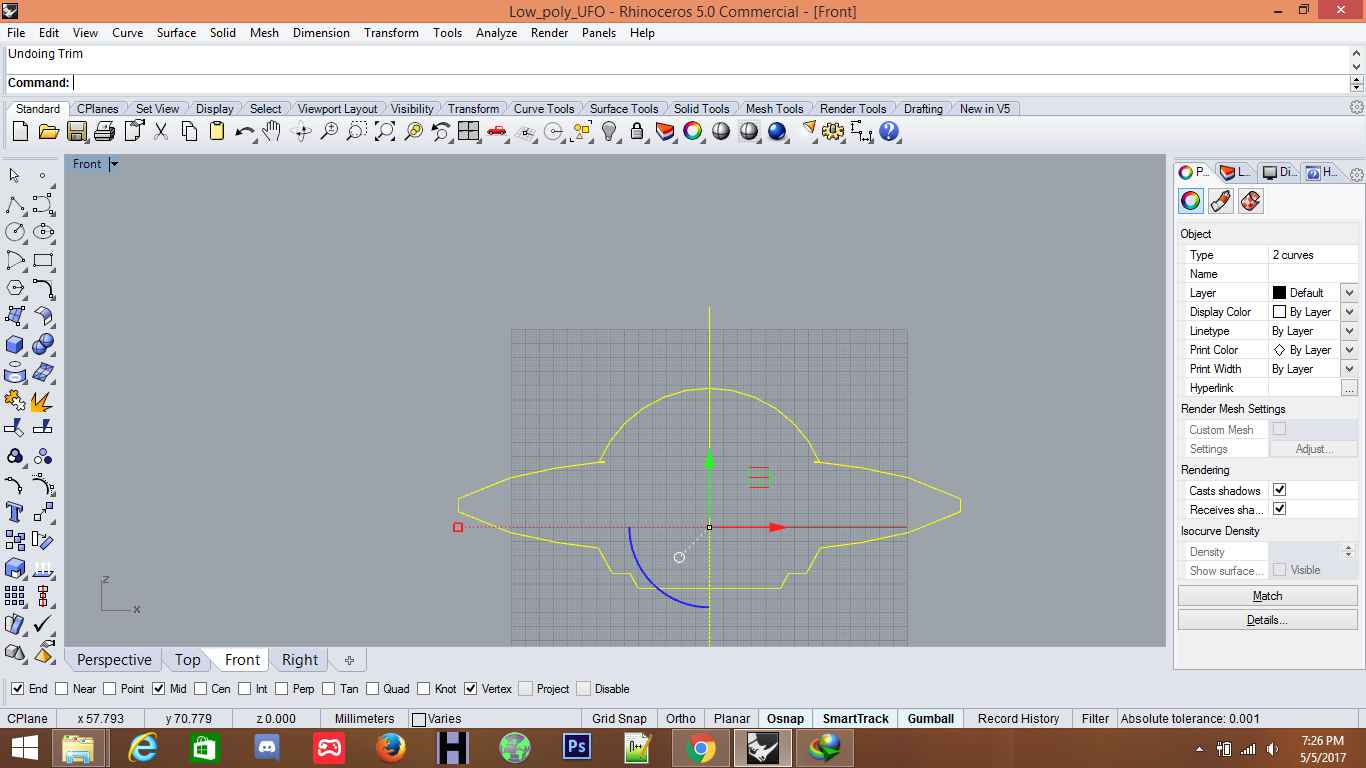Viewport: 1366px width, 768px height.
Task: Toggle Ortho in the status bar
Action: (681, 719)
